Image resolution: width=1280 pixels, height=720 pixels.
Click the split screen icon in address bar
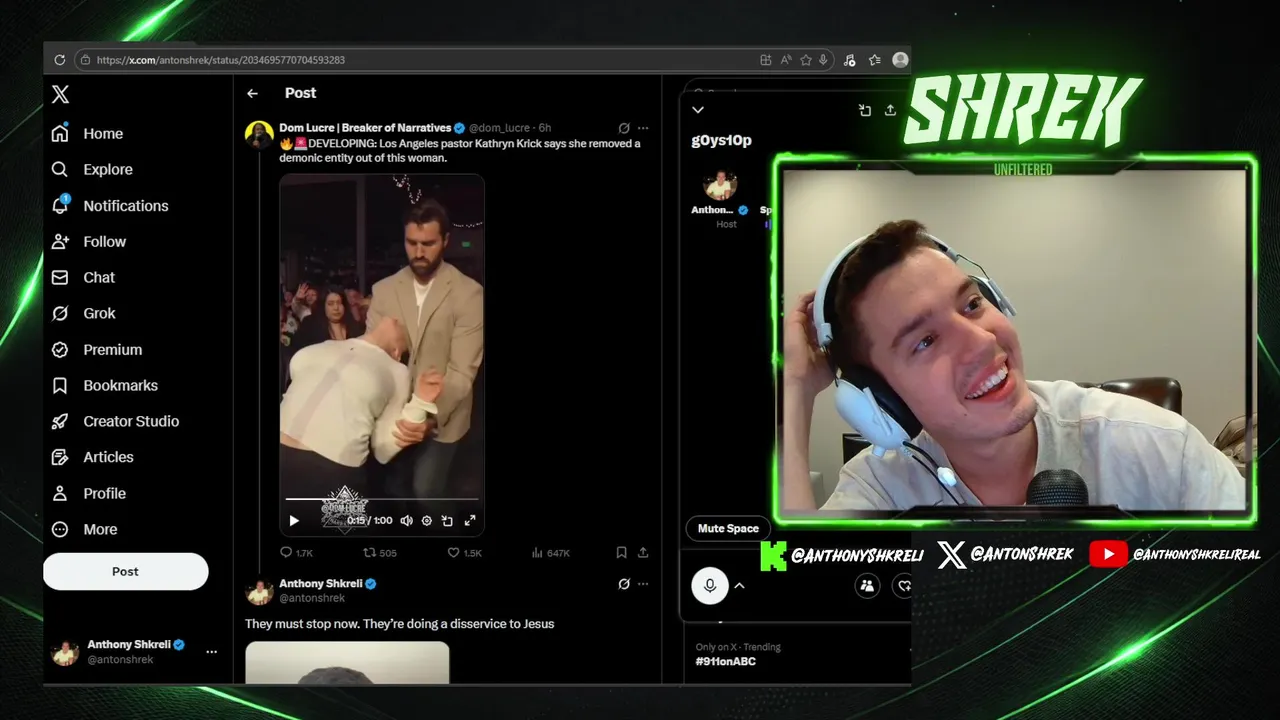pyautogui.click(x=766, y=60)
